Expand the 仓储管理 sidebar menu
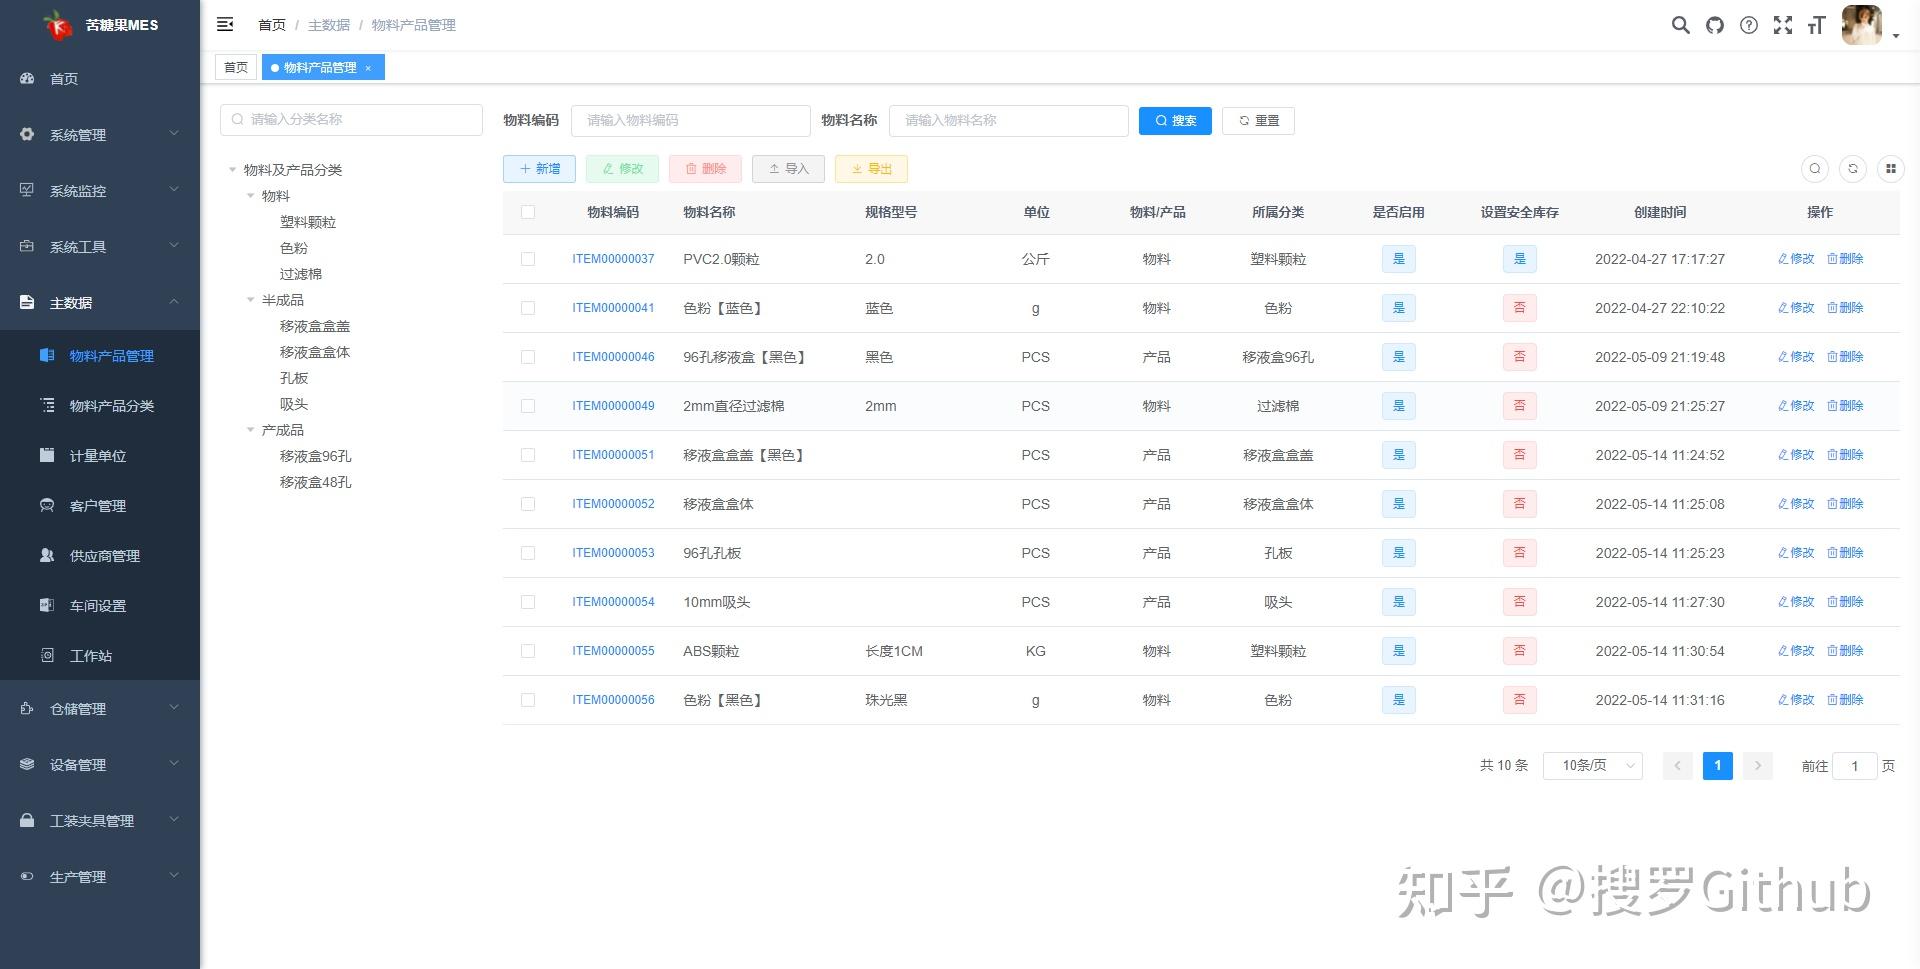Image resolution: width=1920 pixels, height=969 pixels. 78,708
